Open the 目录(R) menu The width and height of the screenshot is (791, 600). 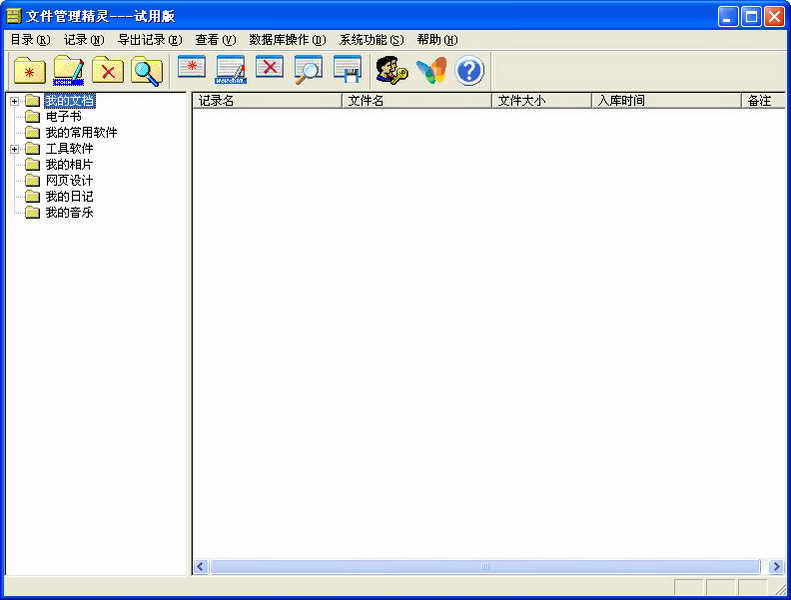(31, 40)
